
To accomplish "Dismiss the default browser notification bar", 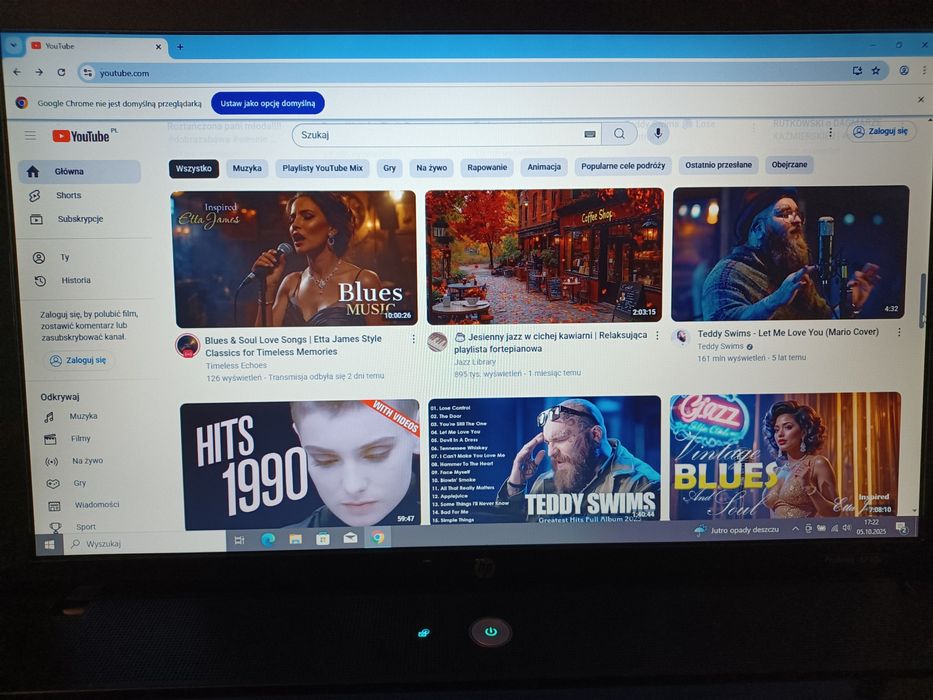I will tap(921, 99).
